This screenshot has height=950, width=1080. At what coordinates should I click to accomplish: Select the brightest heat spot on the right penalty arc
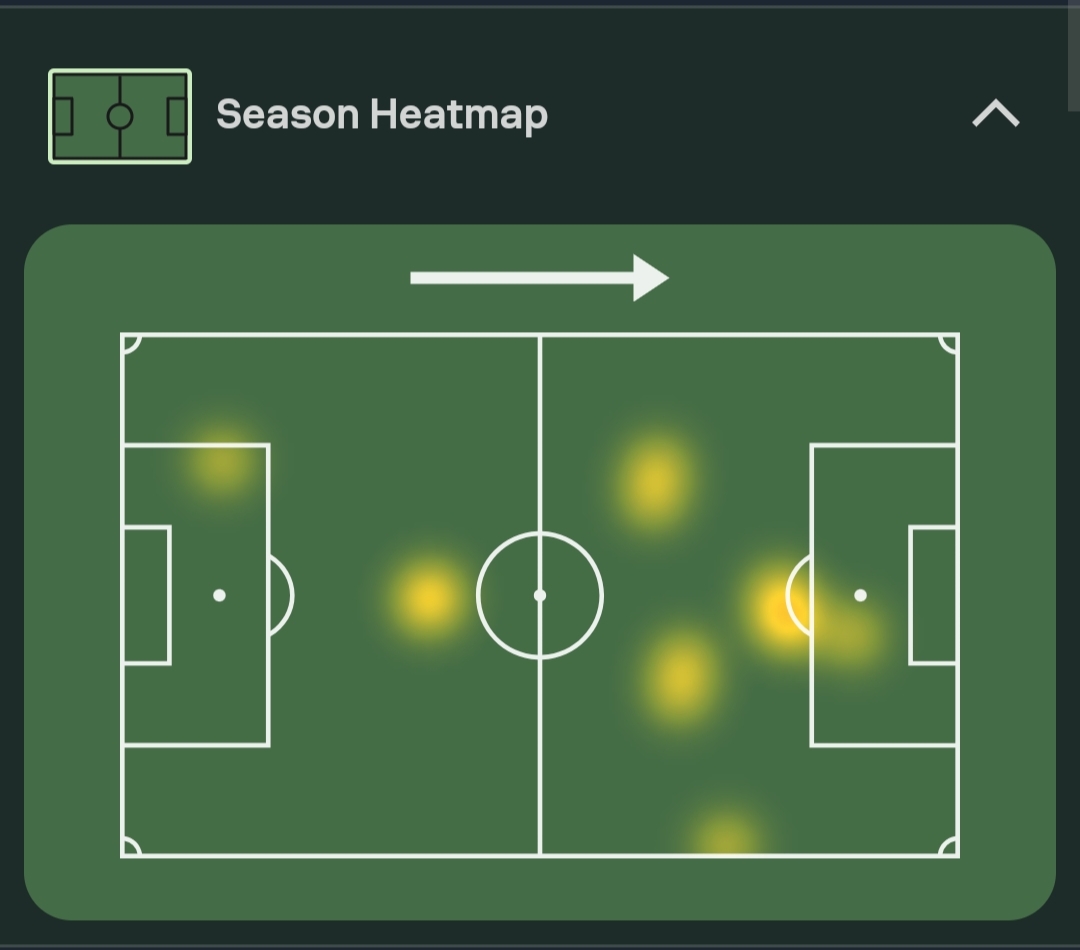(x=780, y=605)
